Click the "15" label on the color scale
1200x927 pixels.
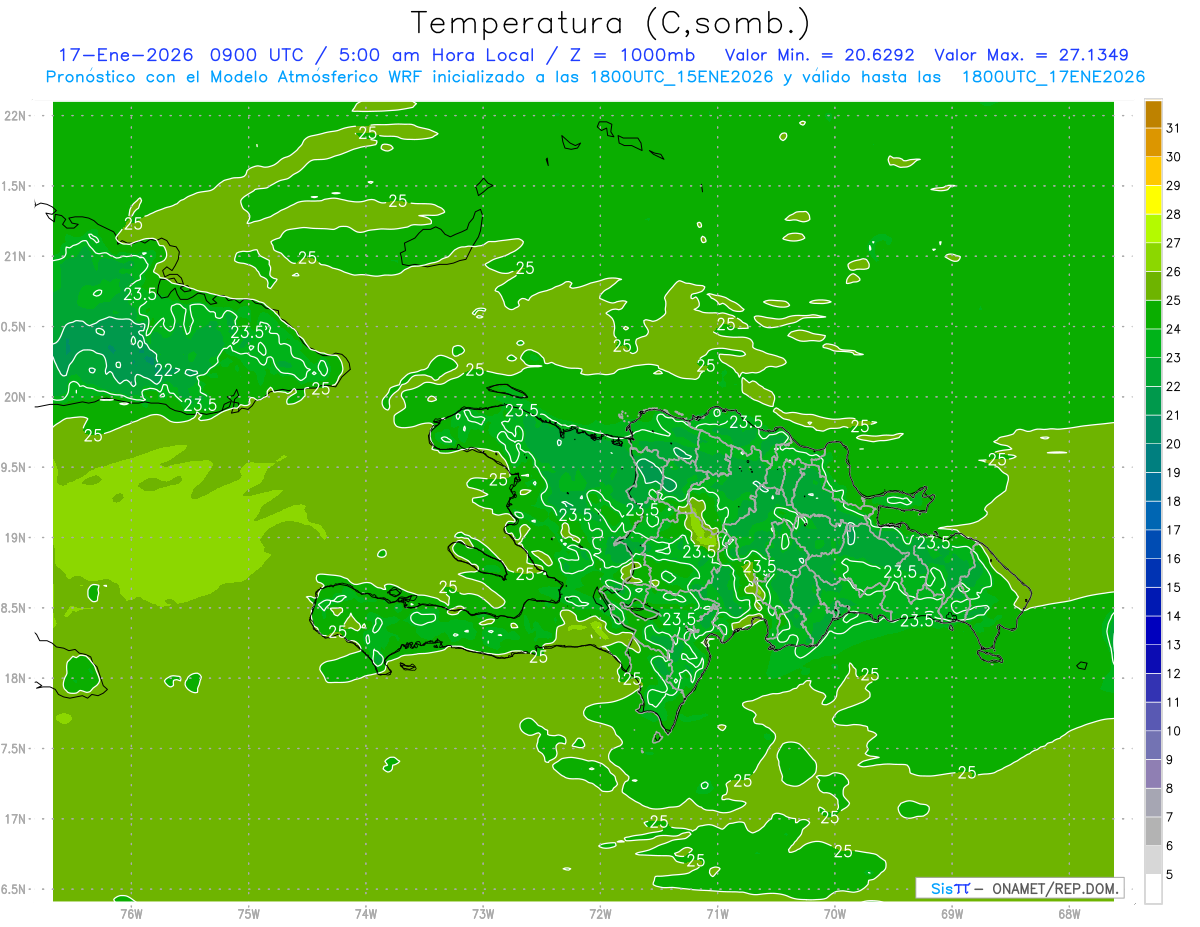[x=1174, y=587]
